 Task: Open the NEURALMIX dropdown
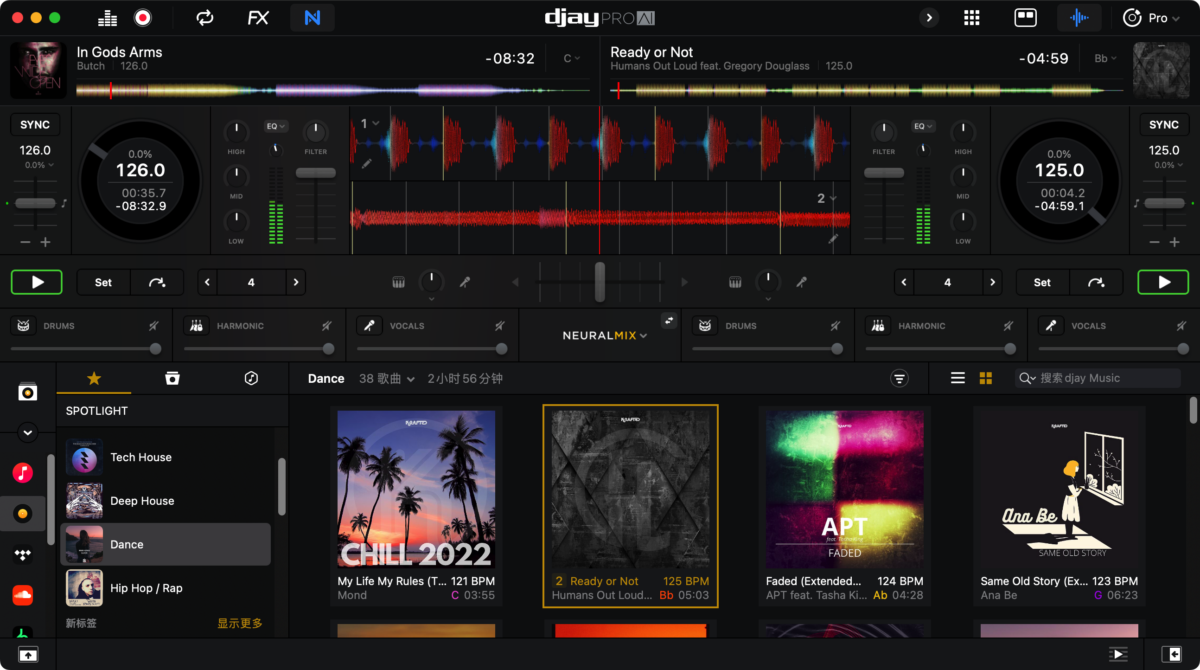(604, 335)
